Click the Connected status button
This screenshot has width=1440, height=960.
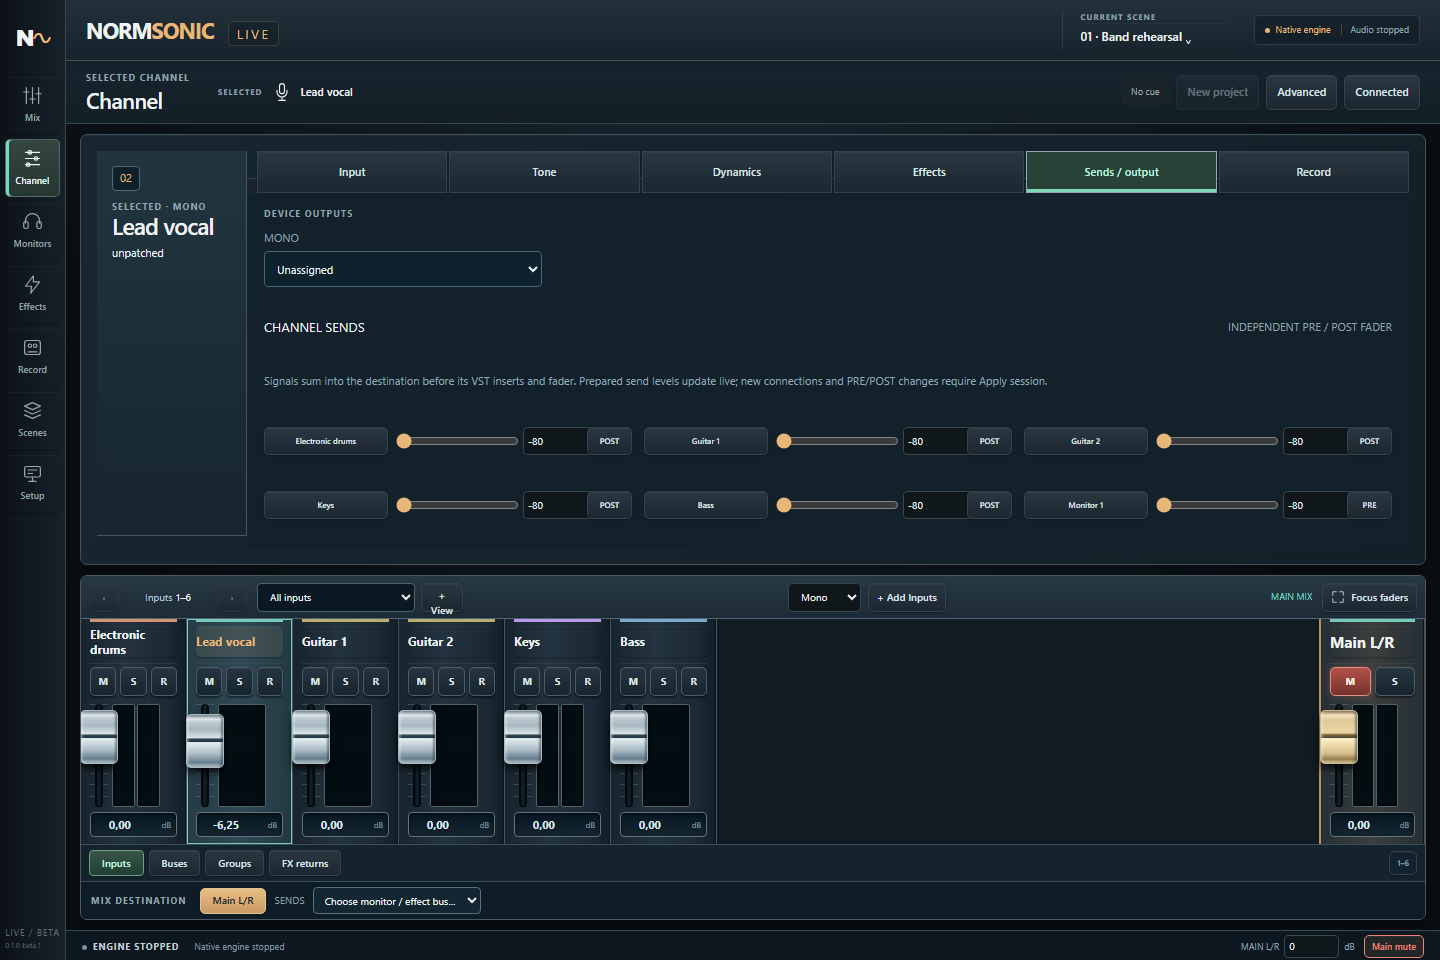1381,92
